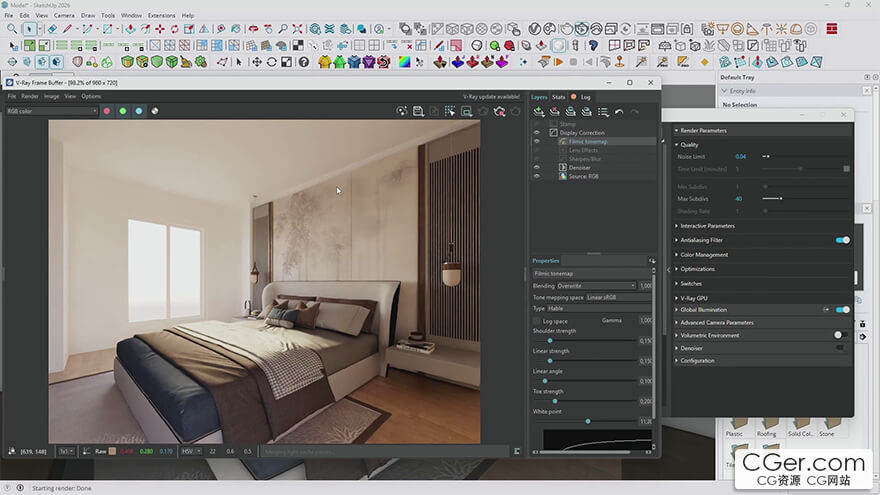Open the Camera menu in SketchUp

[64, 15]
